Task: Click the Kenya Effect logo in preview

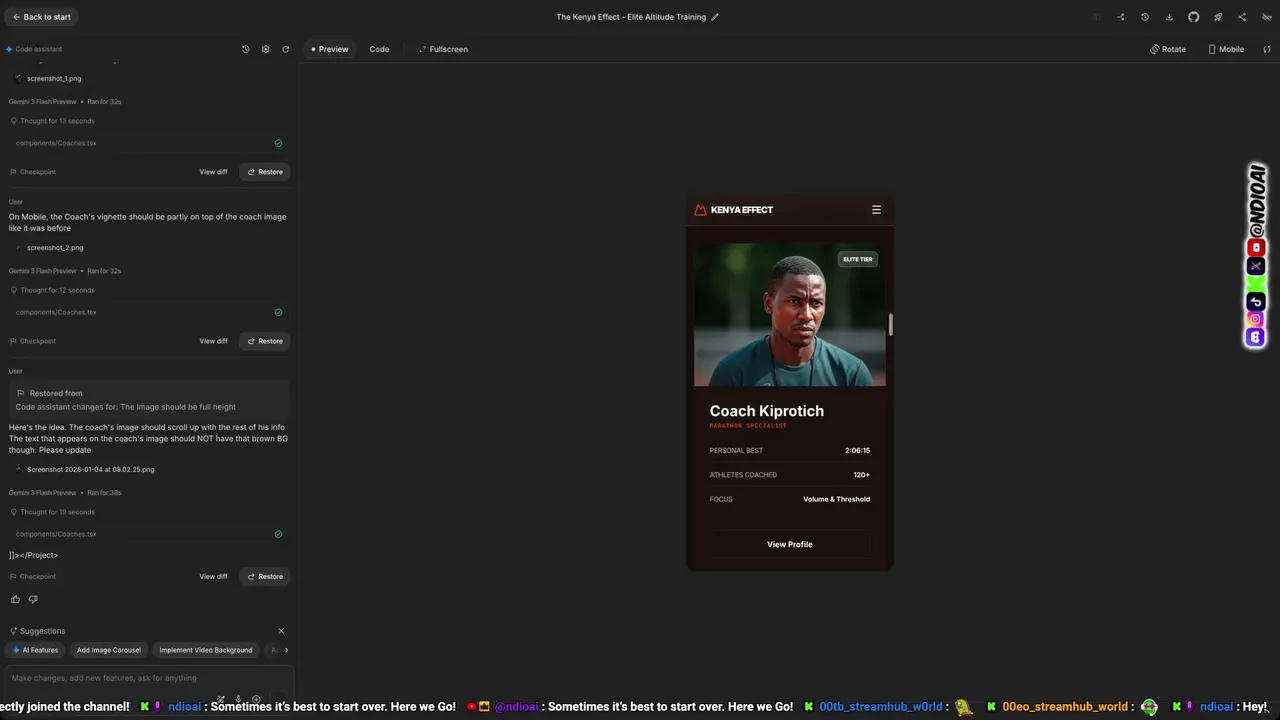Action: (x=733, y=210)
